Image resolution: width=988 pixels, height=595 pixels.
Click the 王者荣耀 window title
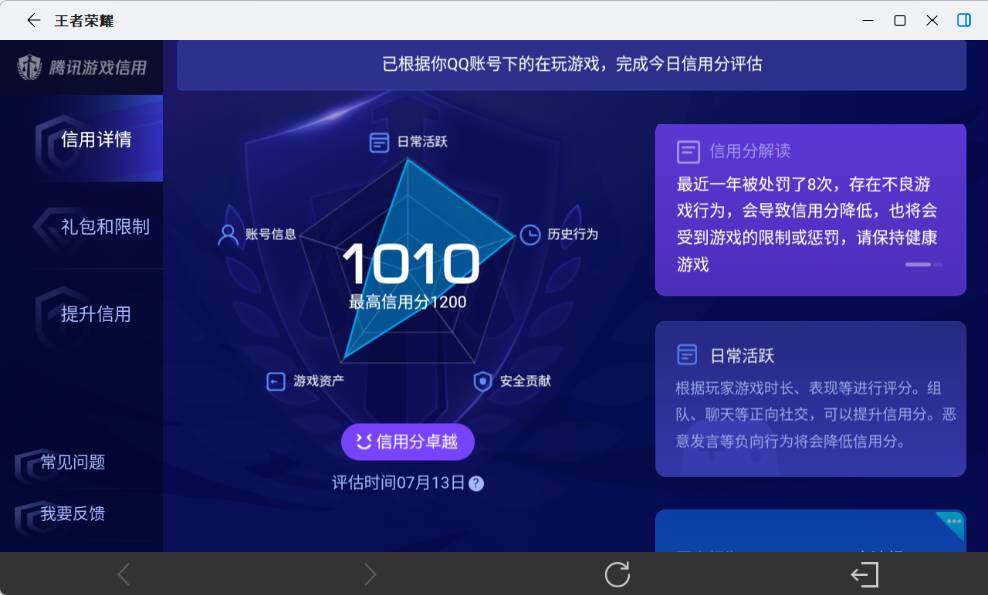84,21
